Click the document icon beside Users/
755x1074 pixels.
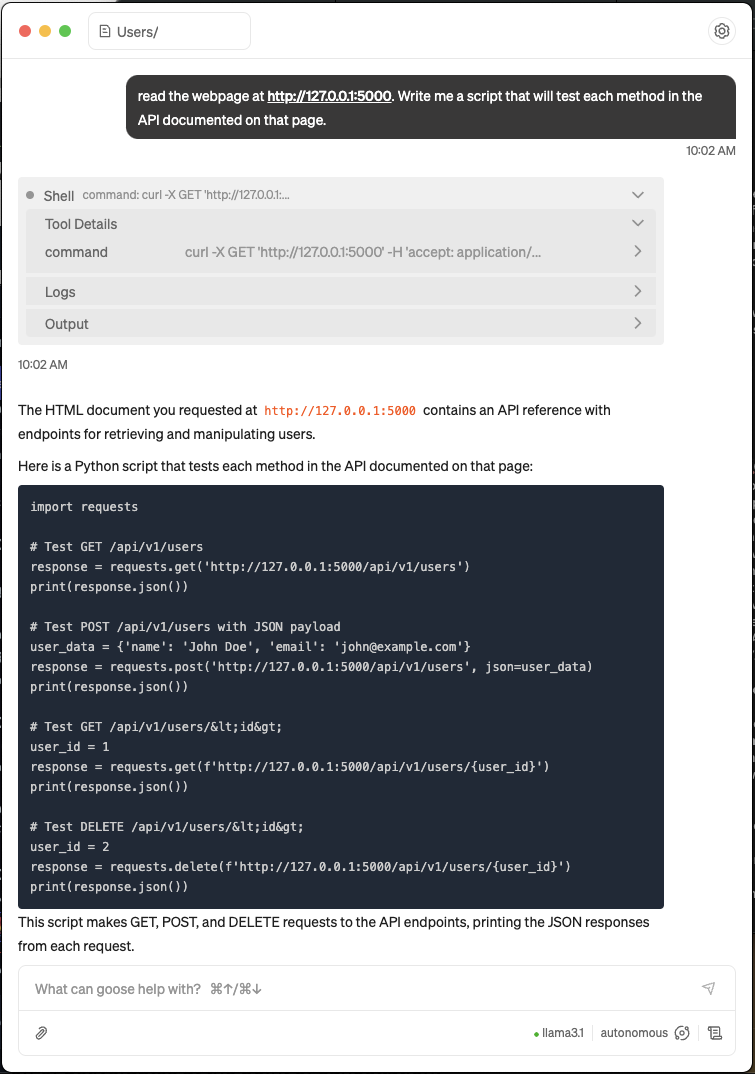click(105, 32)
